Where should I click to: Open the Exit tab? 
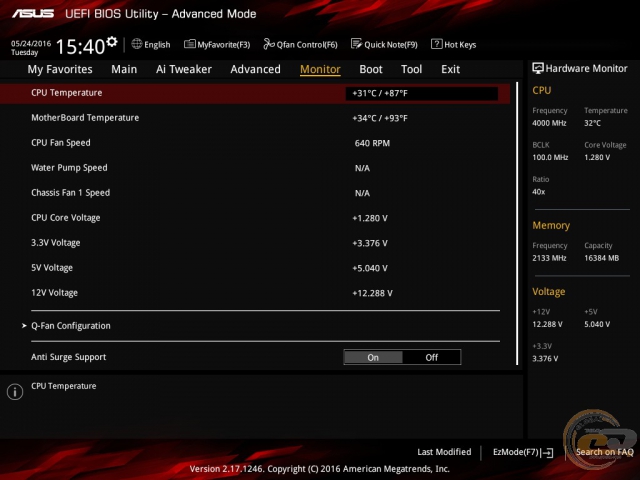(450, 69)
